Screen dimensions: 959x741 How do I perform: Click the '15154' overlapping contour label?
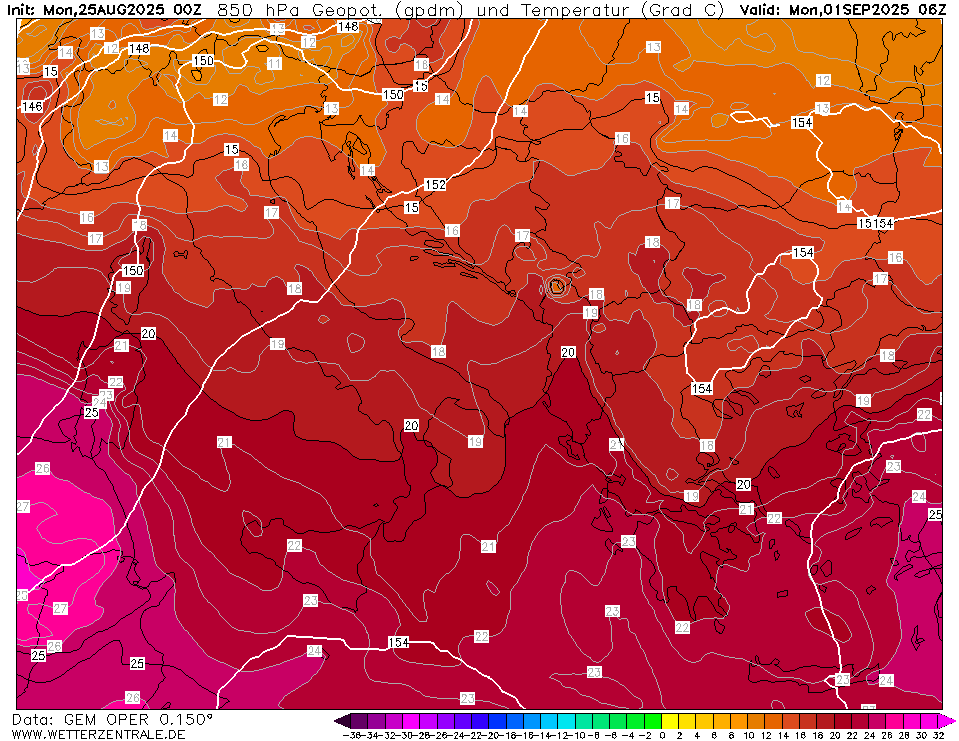[875, 223]
